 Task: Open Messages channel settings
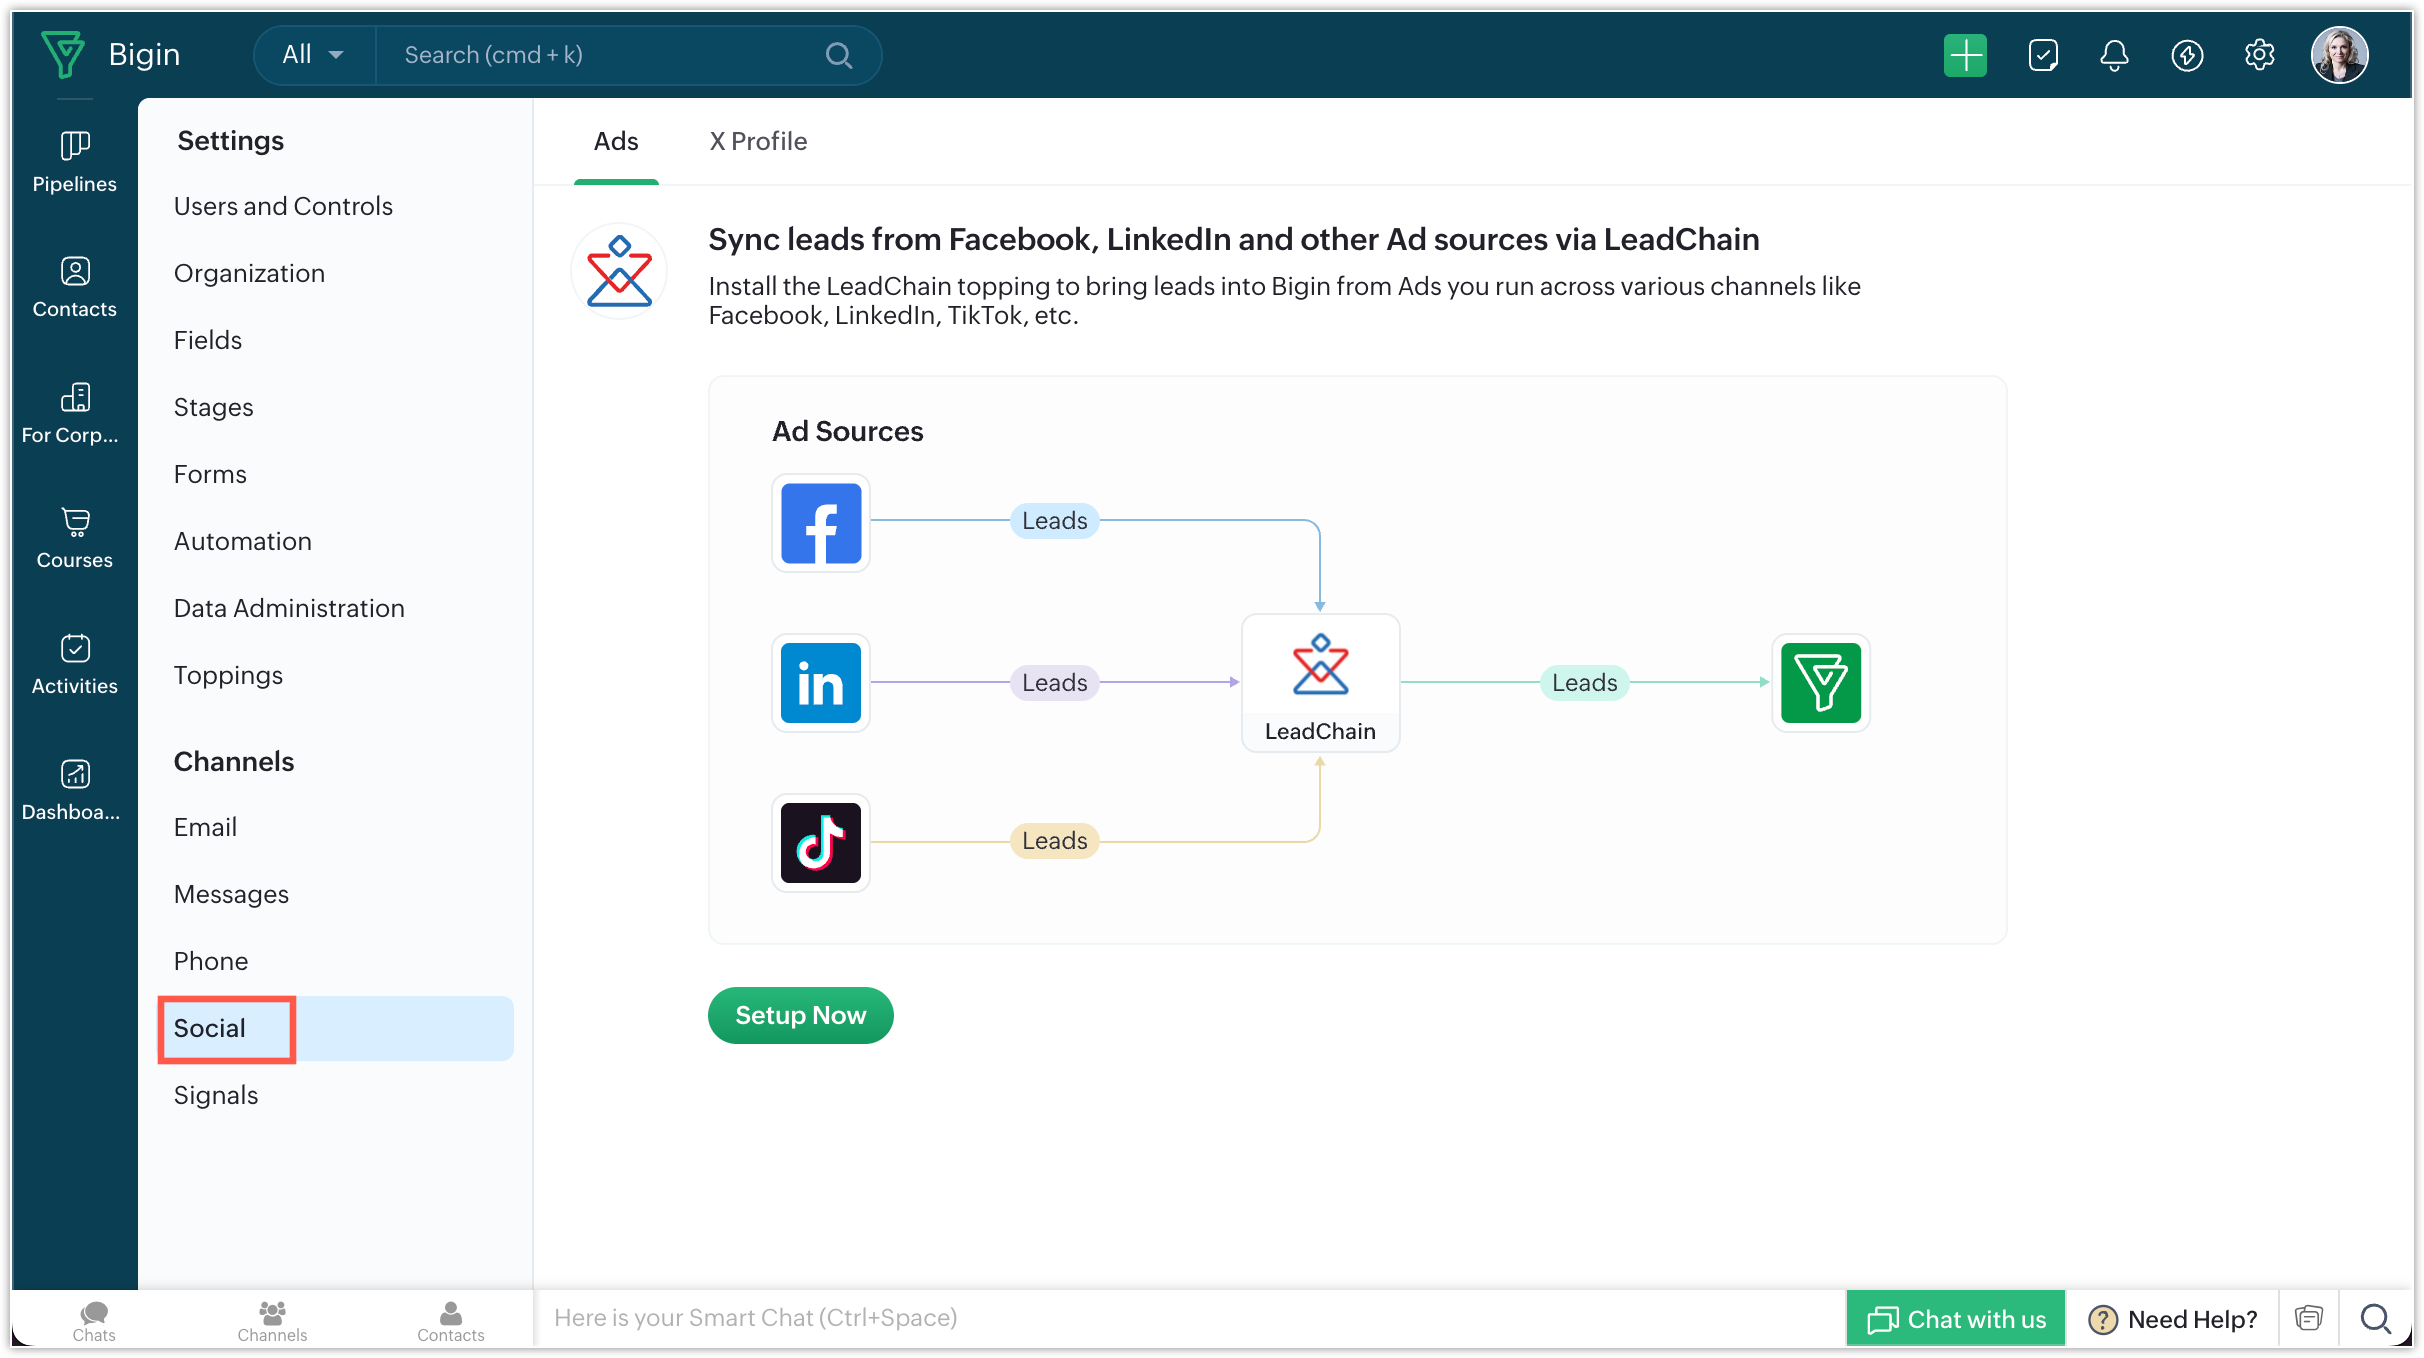click(x=231, y=894)
